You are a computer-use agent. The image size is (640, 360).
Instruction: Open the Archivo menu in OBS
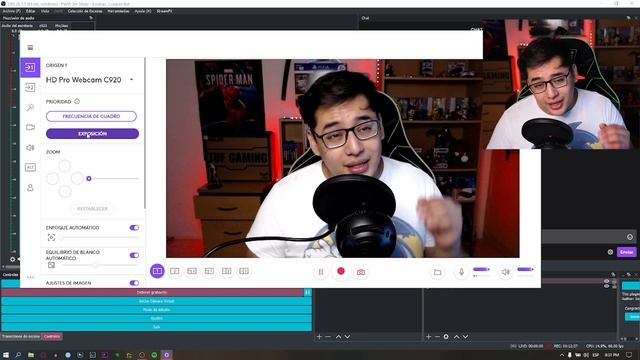pos(11,11)
